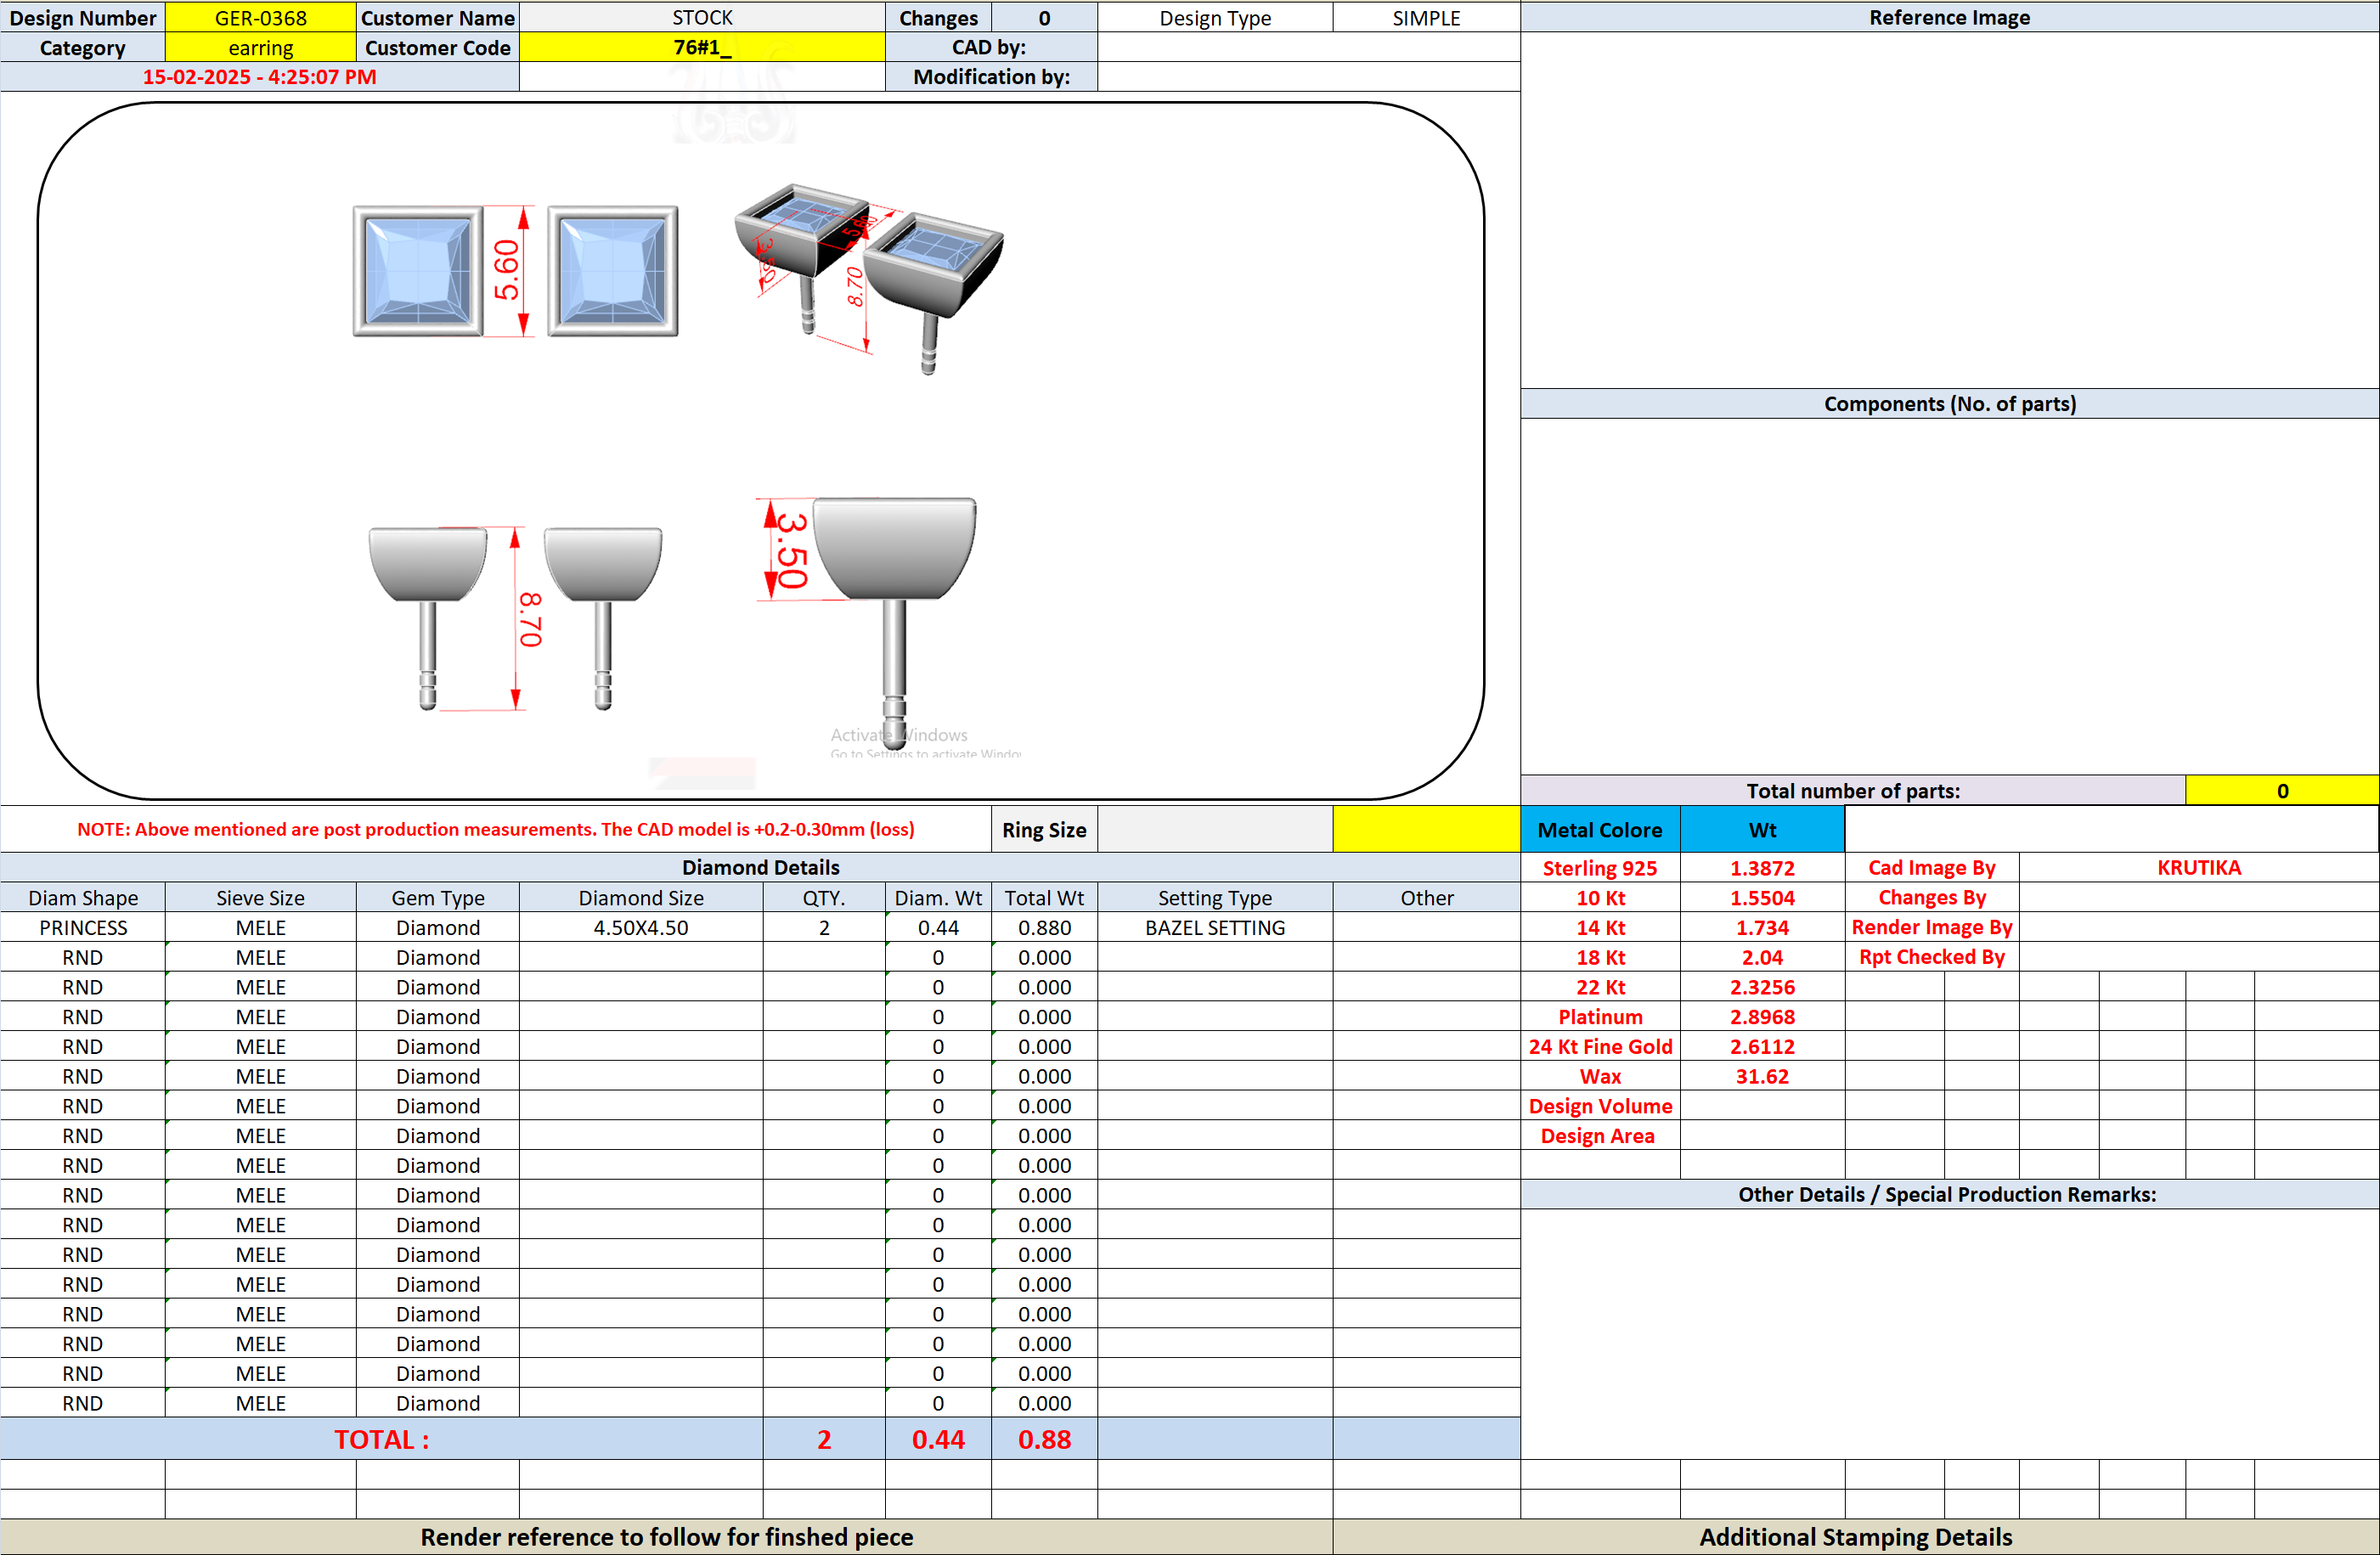Select the yellow Total number of parts value

[2282, 790]
